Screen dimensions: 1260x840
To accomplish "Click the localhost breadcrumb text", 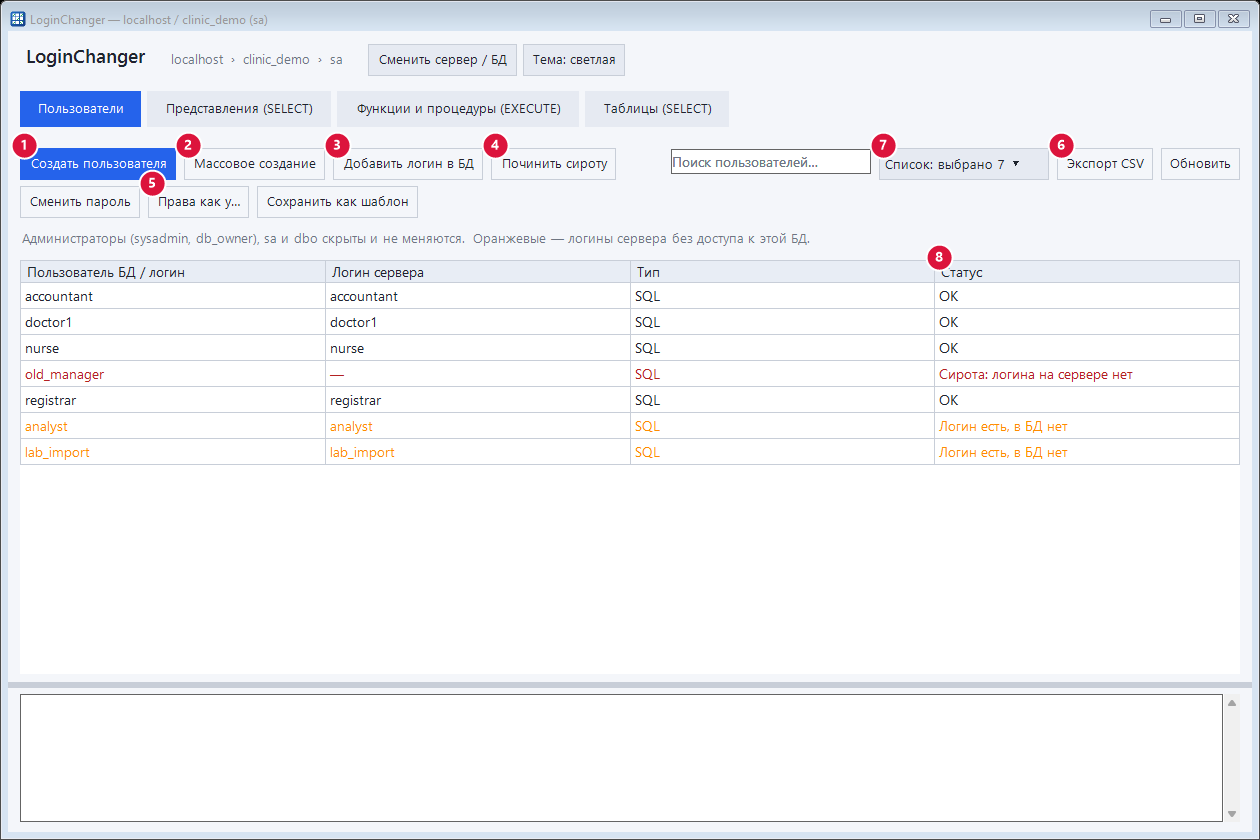I will [197, 60].
